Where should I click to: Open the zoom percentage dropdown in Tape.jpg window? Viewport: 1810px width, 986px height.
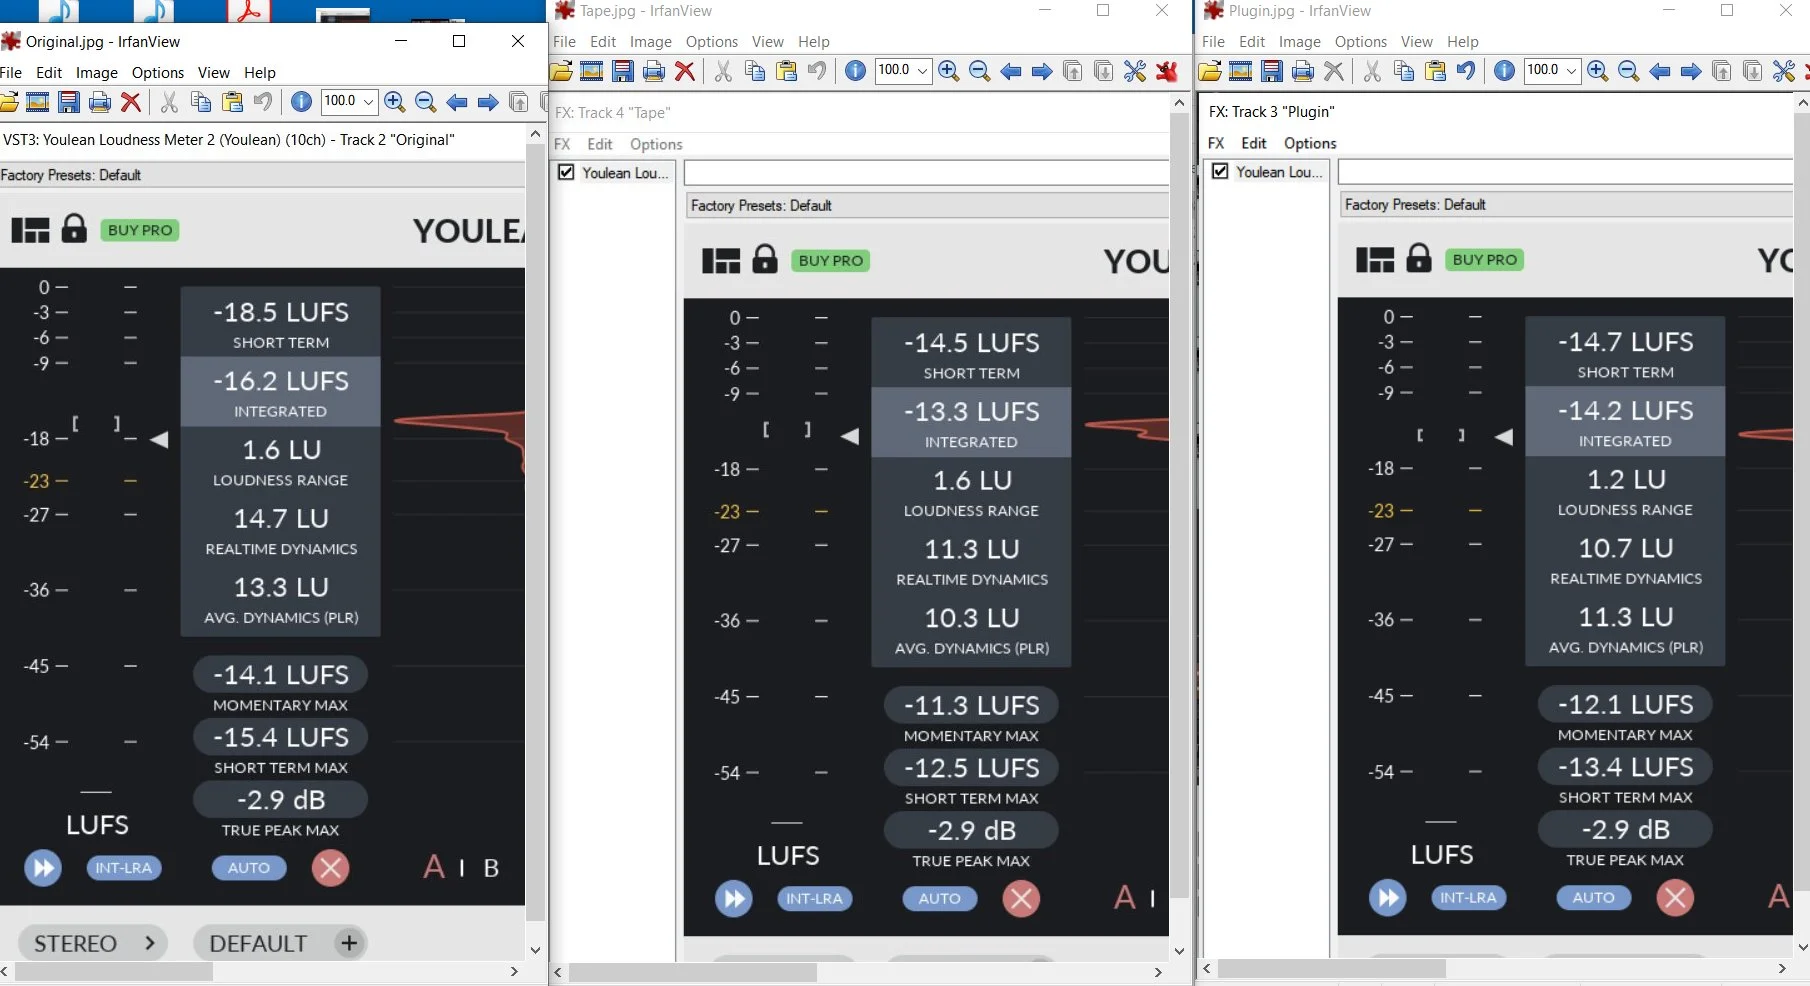[x=922, y=71]
